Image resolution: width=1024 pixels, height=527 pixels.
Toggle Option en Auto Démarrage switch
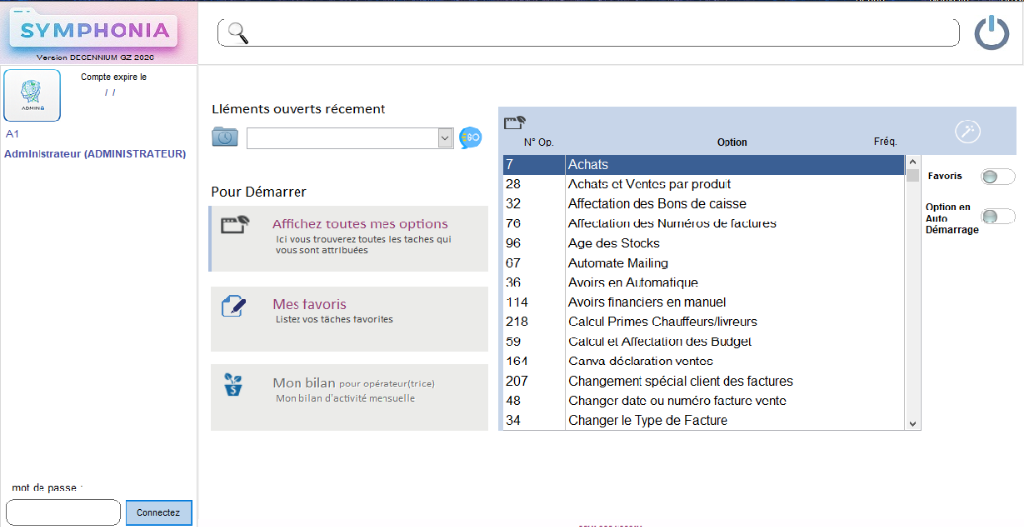pyautogui.click(x=997, y=216)
